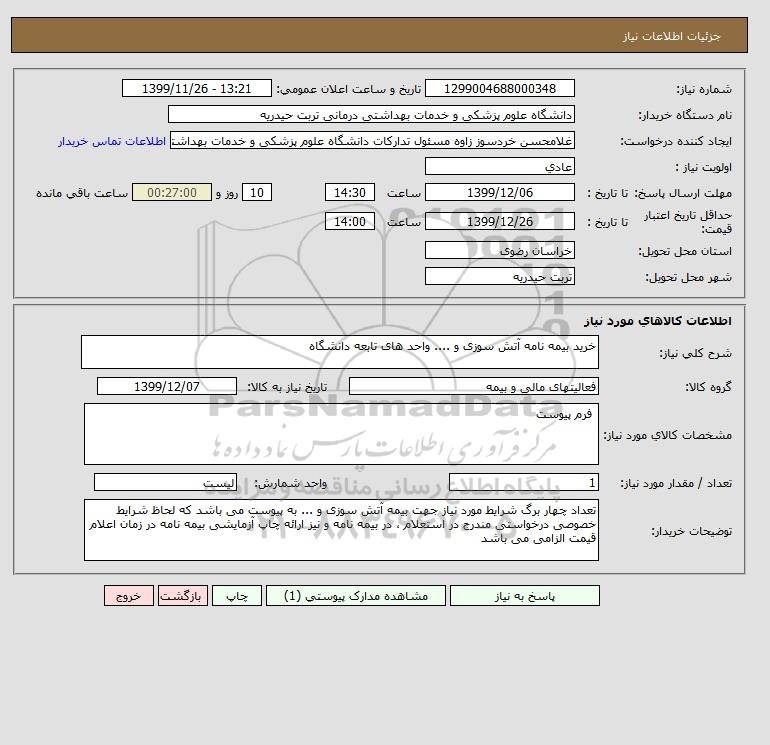
Task: Click the validity time field 14:00
Action: pyautogui.click(x=350, y=221)
